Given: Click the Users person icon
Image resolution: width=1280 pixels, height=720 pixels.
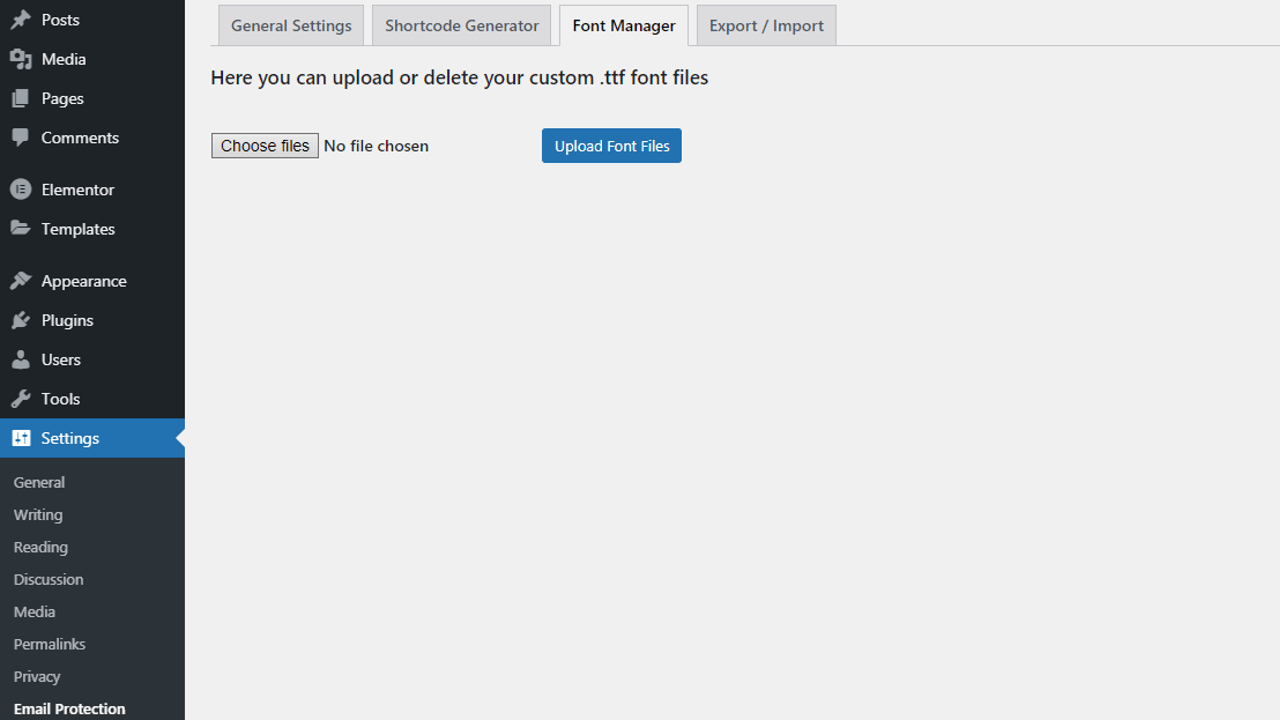Looking at the screenshot, I should (20, 359).
